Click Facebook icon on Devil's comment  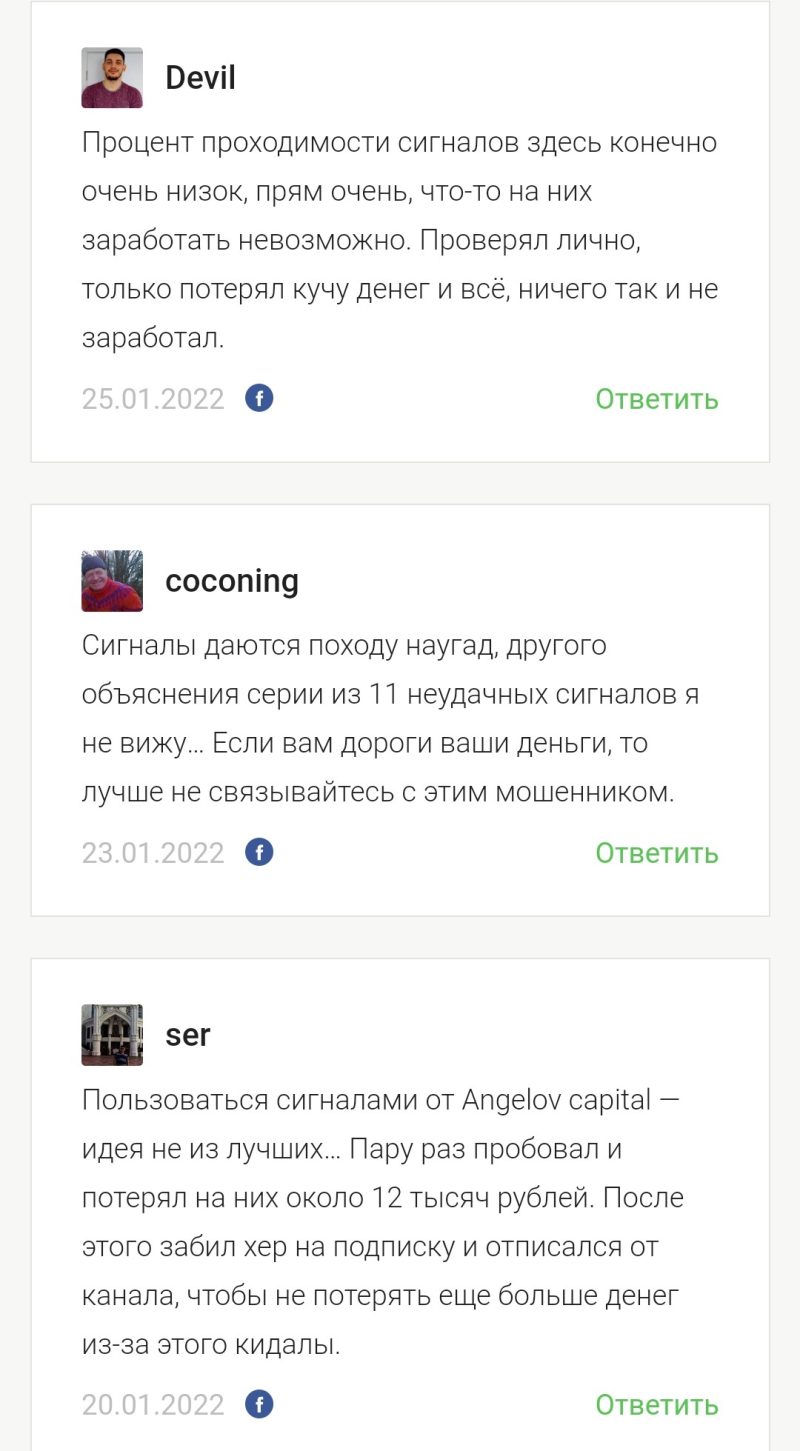259,399
